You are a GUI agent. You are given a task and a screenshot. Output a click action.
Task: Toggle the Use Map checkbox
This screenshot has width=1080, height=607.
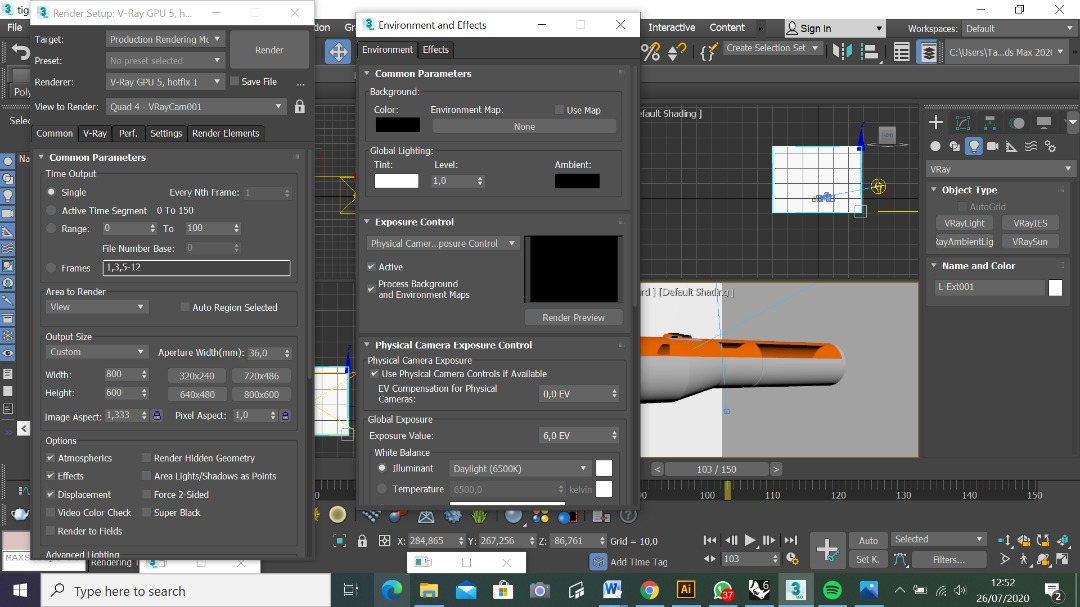click(x=559, y=110)
